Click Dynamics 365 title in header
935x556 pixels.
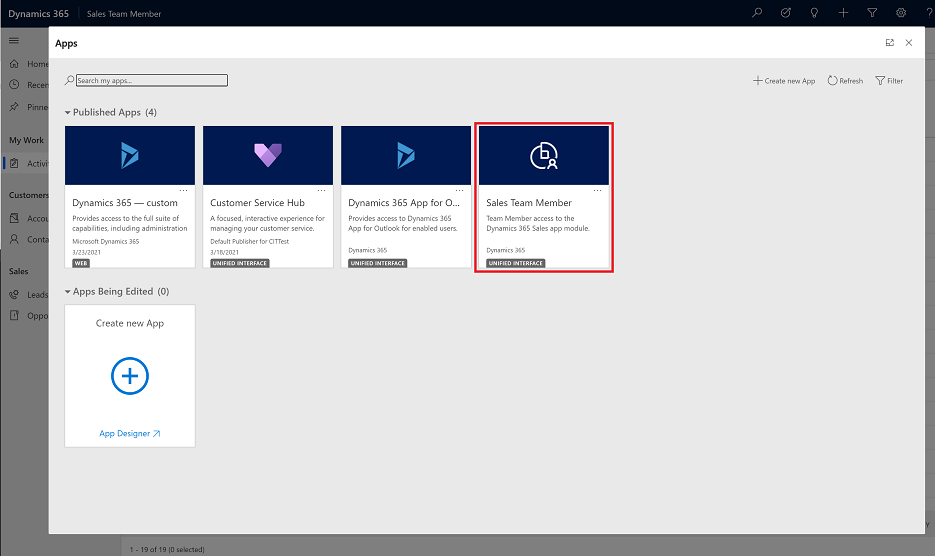point(39,13)
